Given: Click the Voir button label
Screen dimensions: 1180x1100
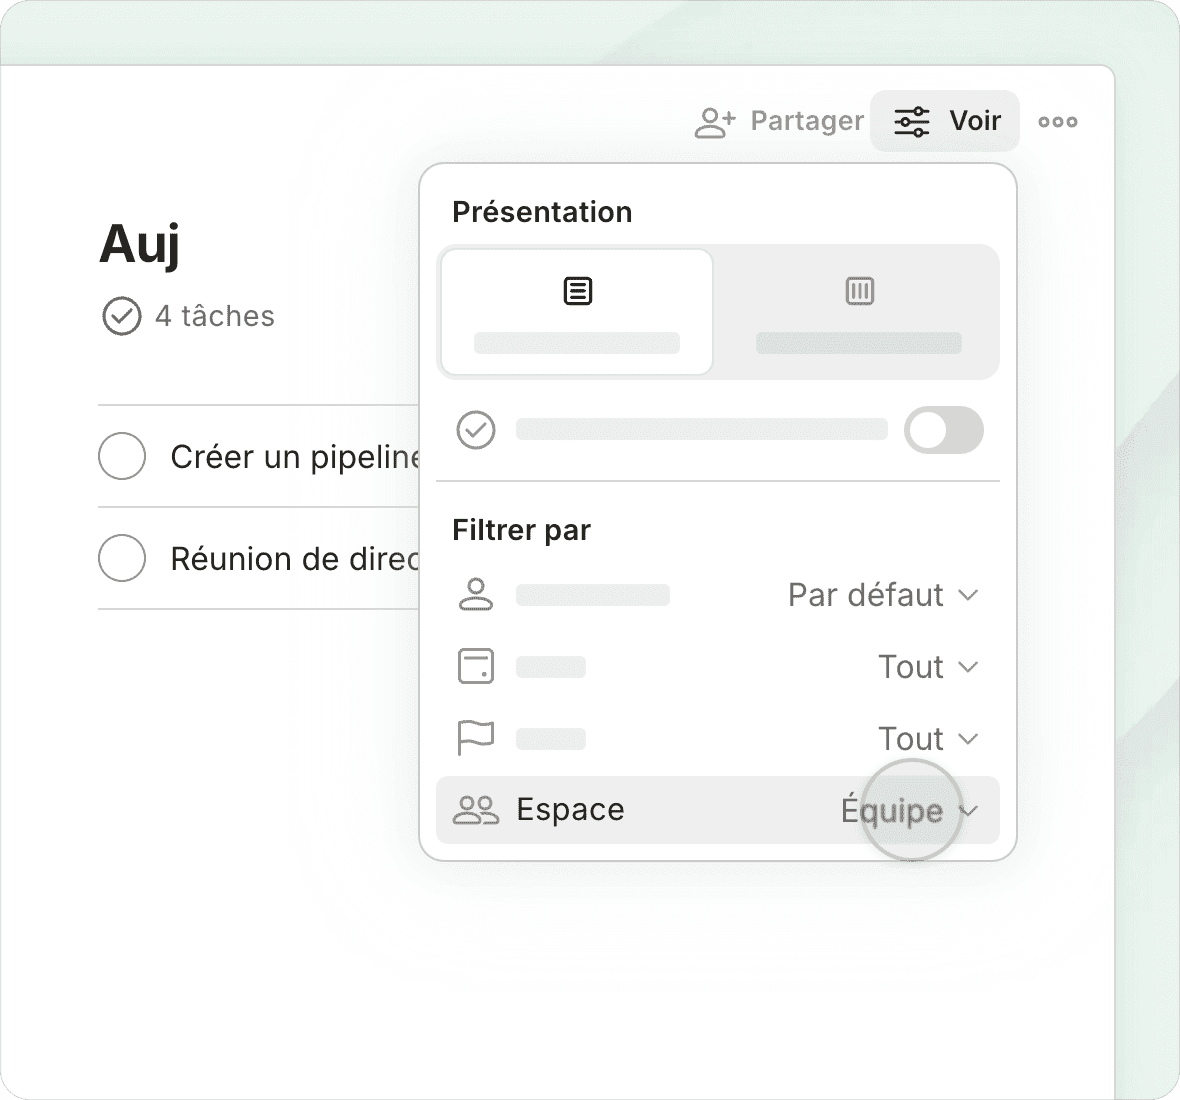Looking at the screenshot, I should pyautogui.click(x=975, y=121).
